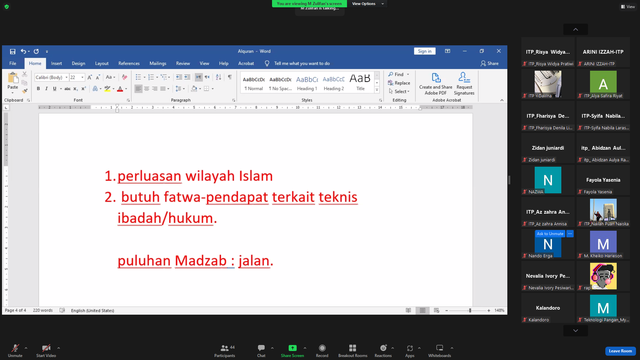Toggle Show/Hide paragraph marks
The width and height of the screenshot is (640, 360).
(x=230, y=77)
